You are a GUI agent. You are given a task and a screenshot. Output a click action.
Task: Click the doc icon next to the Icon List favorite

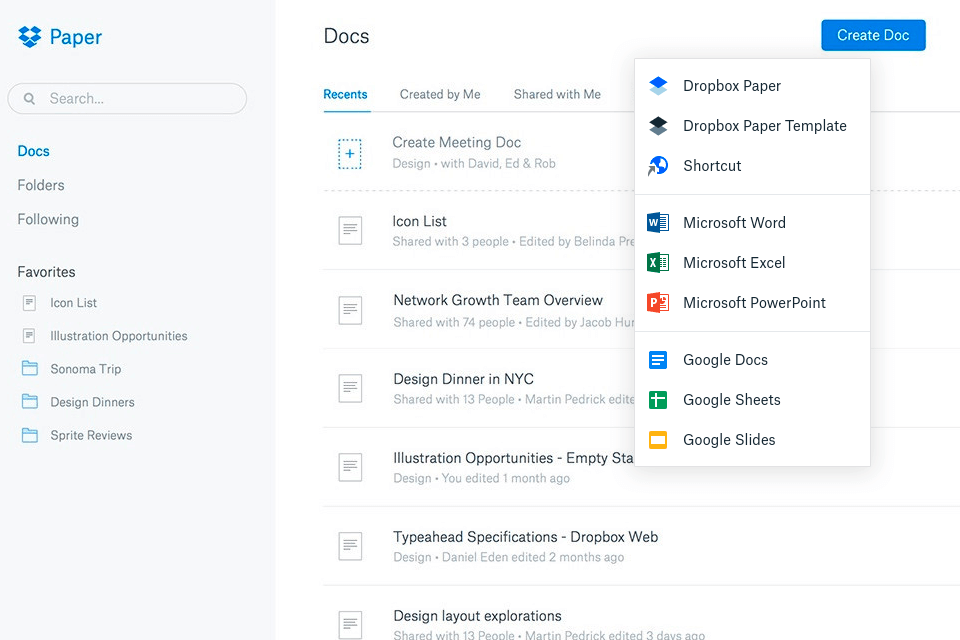tap(29, 303)
